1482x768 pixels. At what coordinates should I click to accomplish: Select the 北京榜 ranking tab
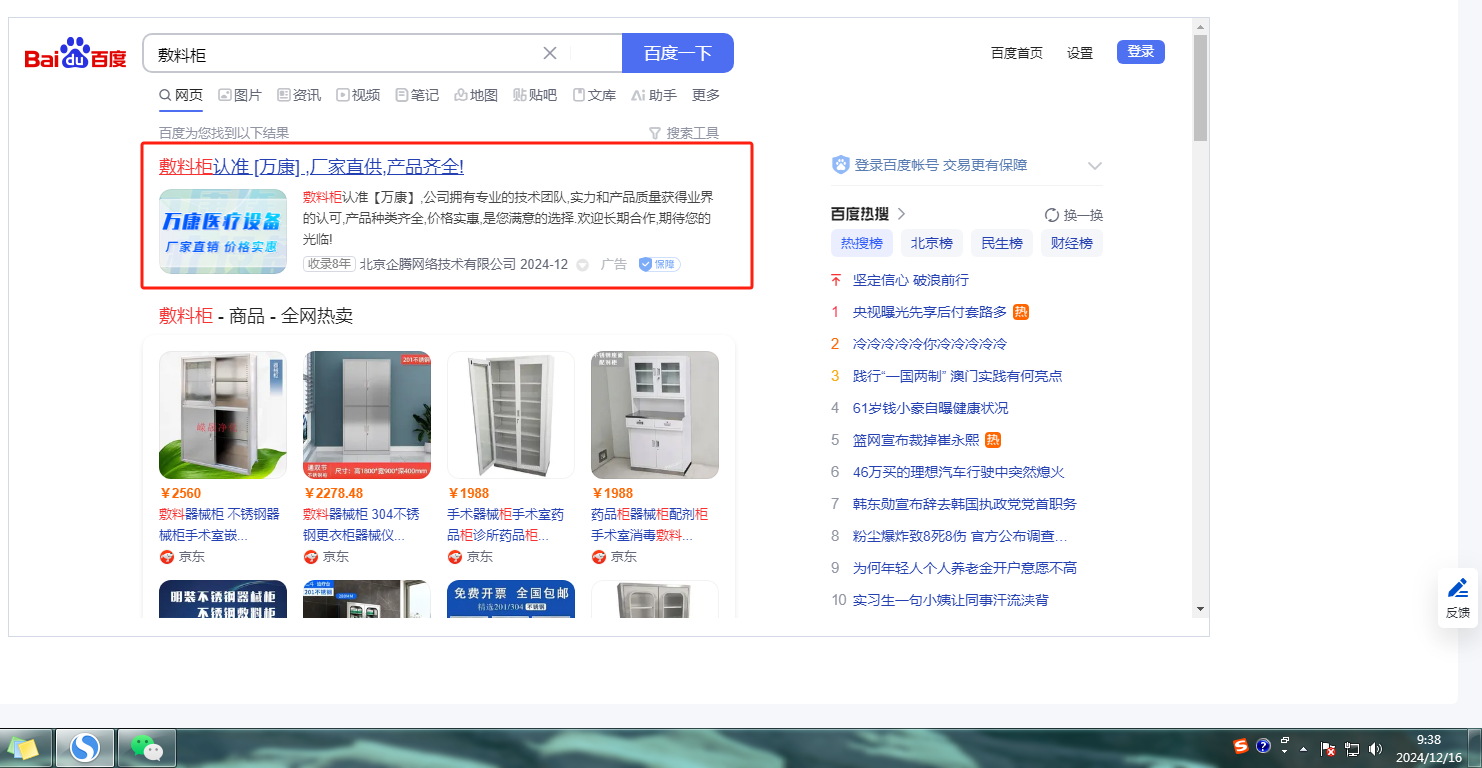[932, 243]
